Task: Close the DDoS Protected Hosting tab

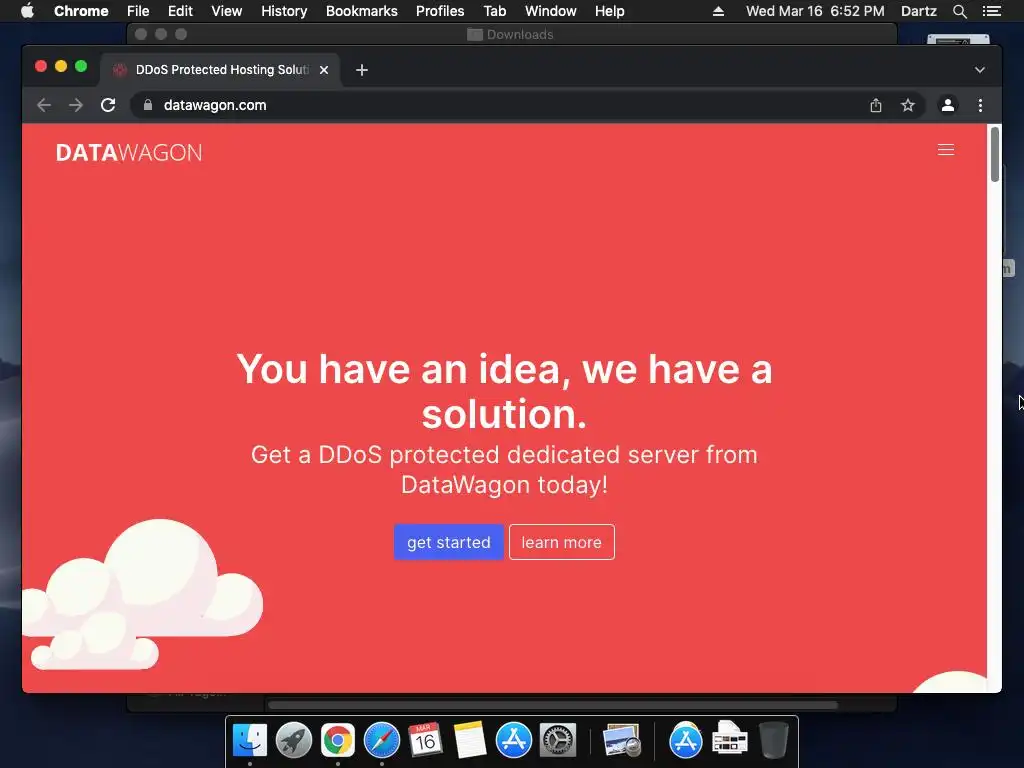Action: (324, 70)
